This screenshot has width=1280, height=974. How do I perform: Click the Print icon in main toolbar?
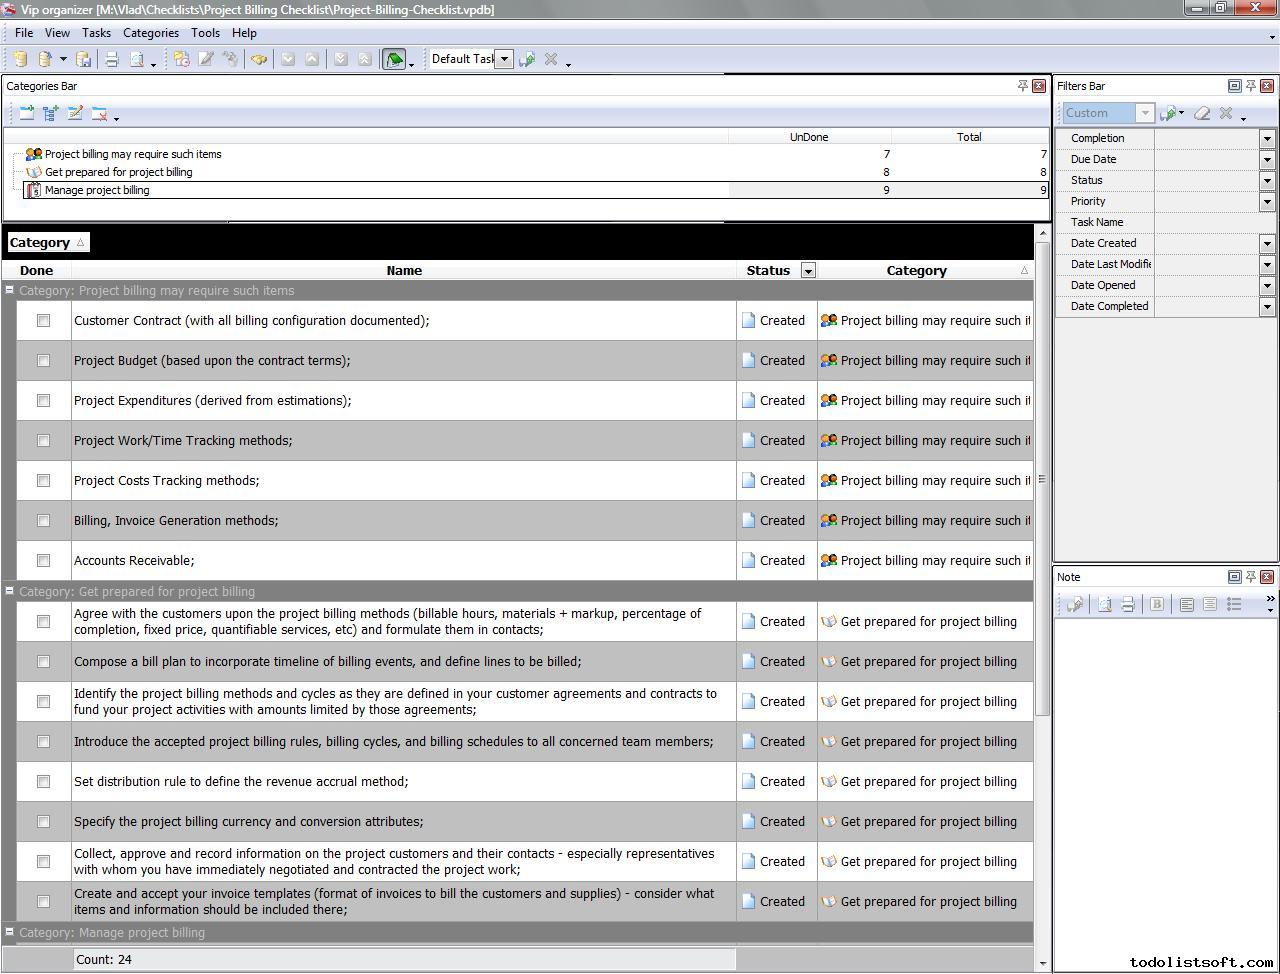click(112, 60)
